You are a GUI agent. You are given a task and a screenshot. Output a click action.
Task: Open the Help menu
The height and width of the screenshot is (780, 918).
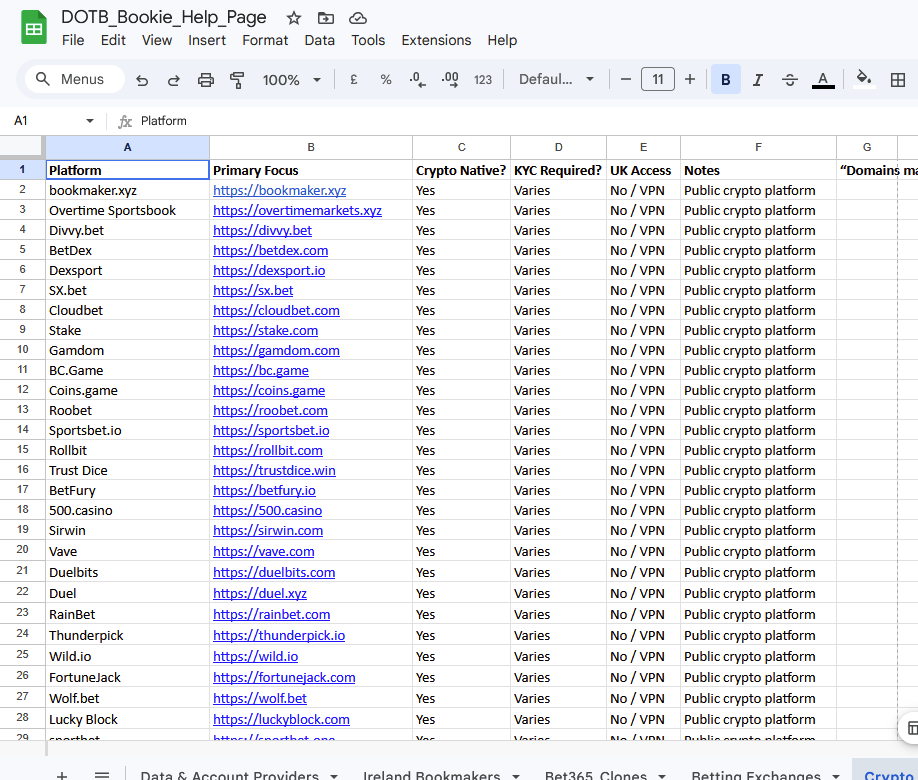[x=502, y=40]
